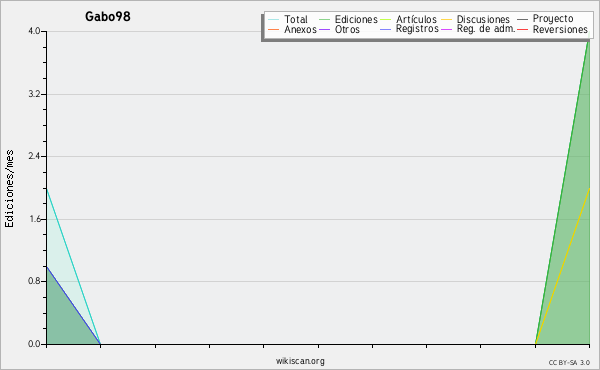Click the blue Registros line at left
The image size is (600, 370).
[73, 305]
